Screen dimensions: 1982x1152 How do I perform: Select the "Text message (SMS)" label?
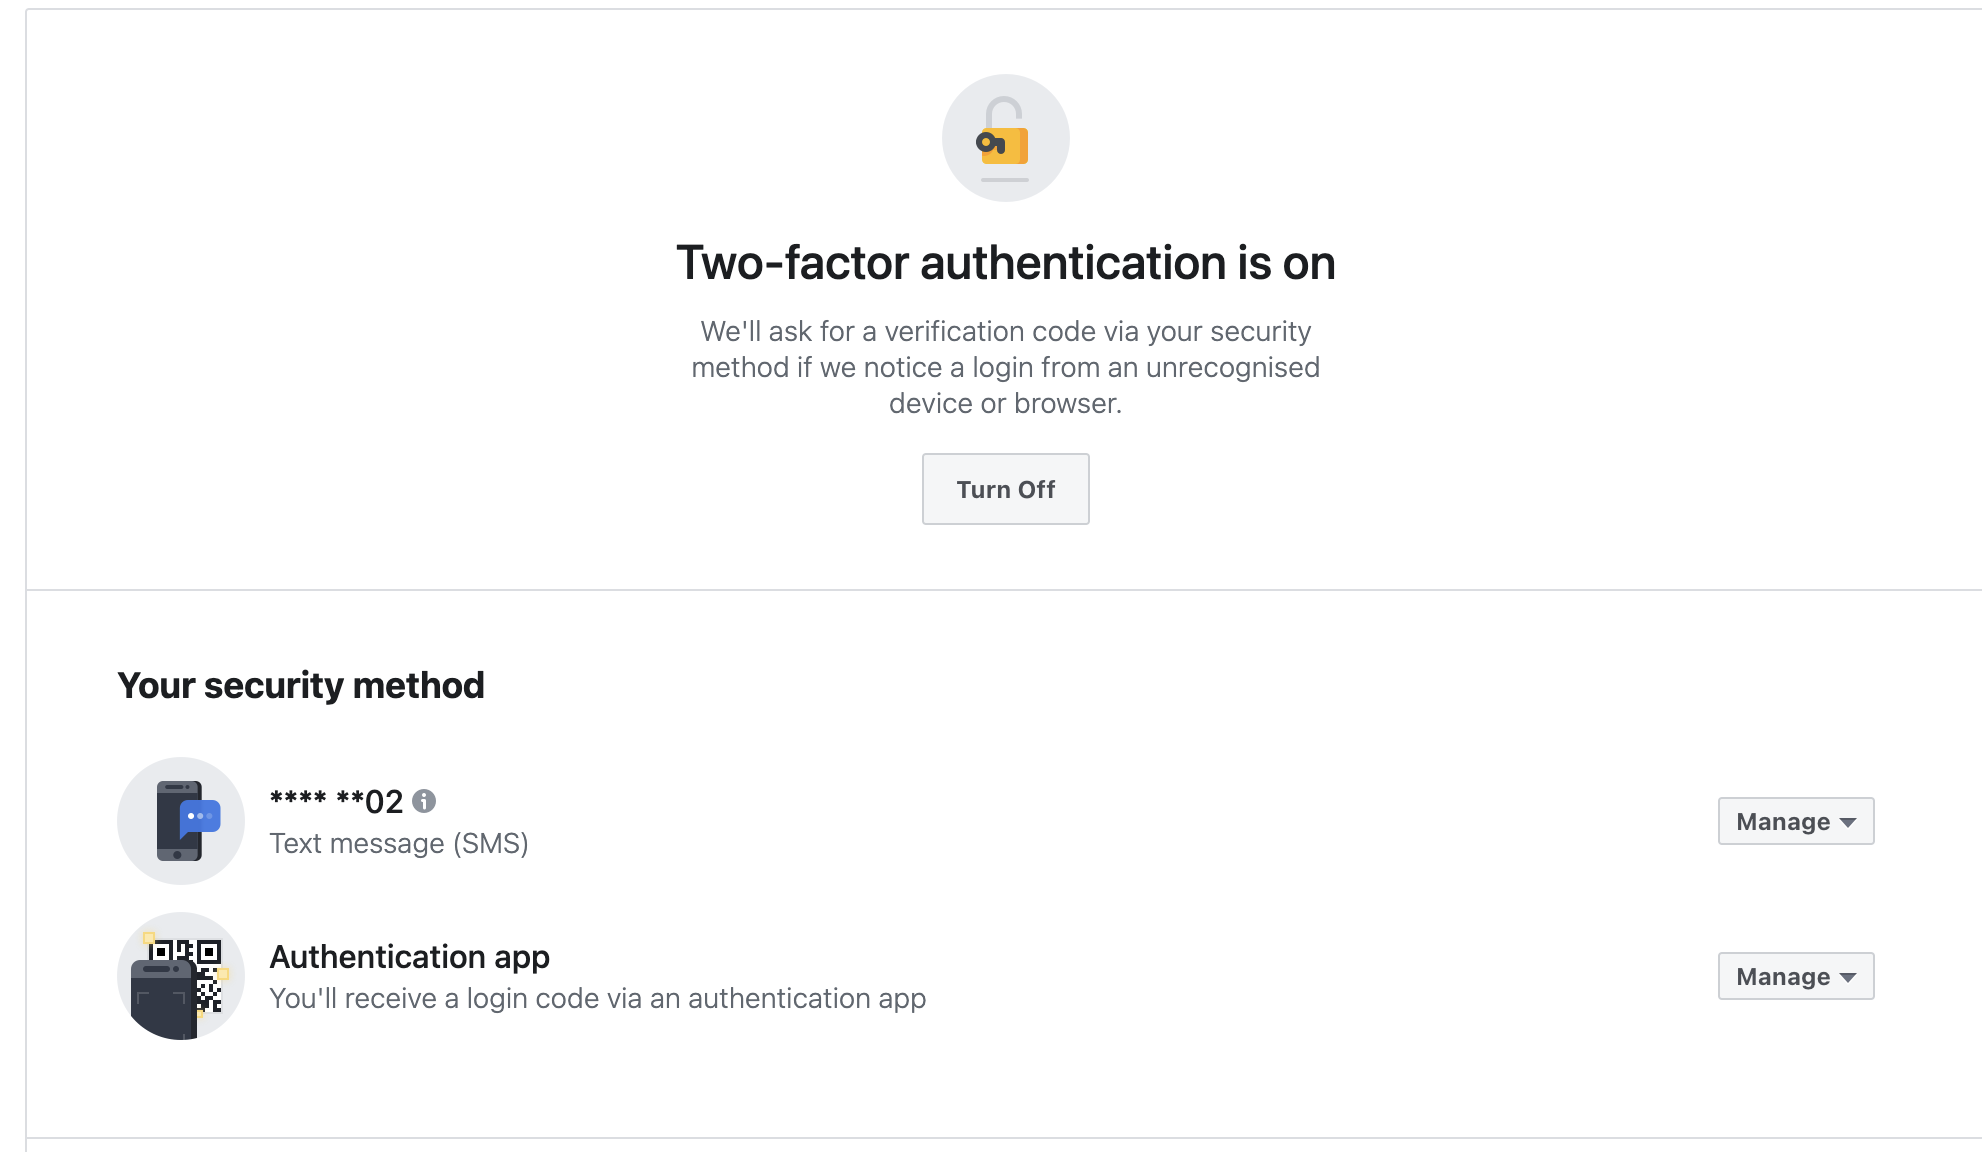point(399,843)
